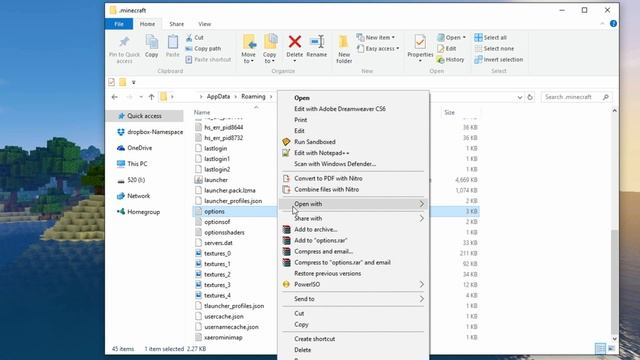Click Invert selection in the ribbon
This screenshot has height=360, width=640.
498,60
